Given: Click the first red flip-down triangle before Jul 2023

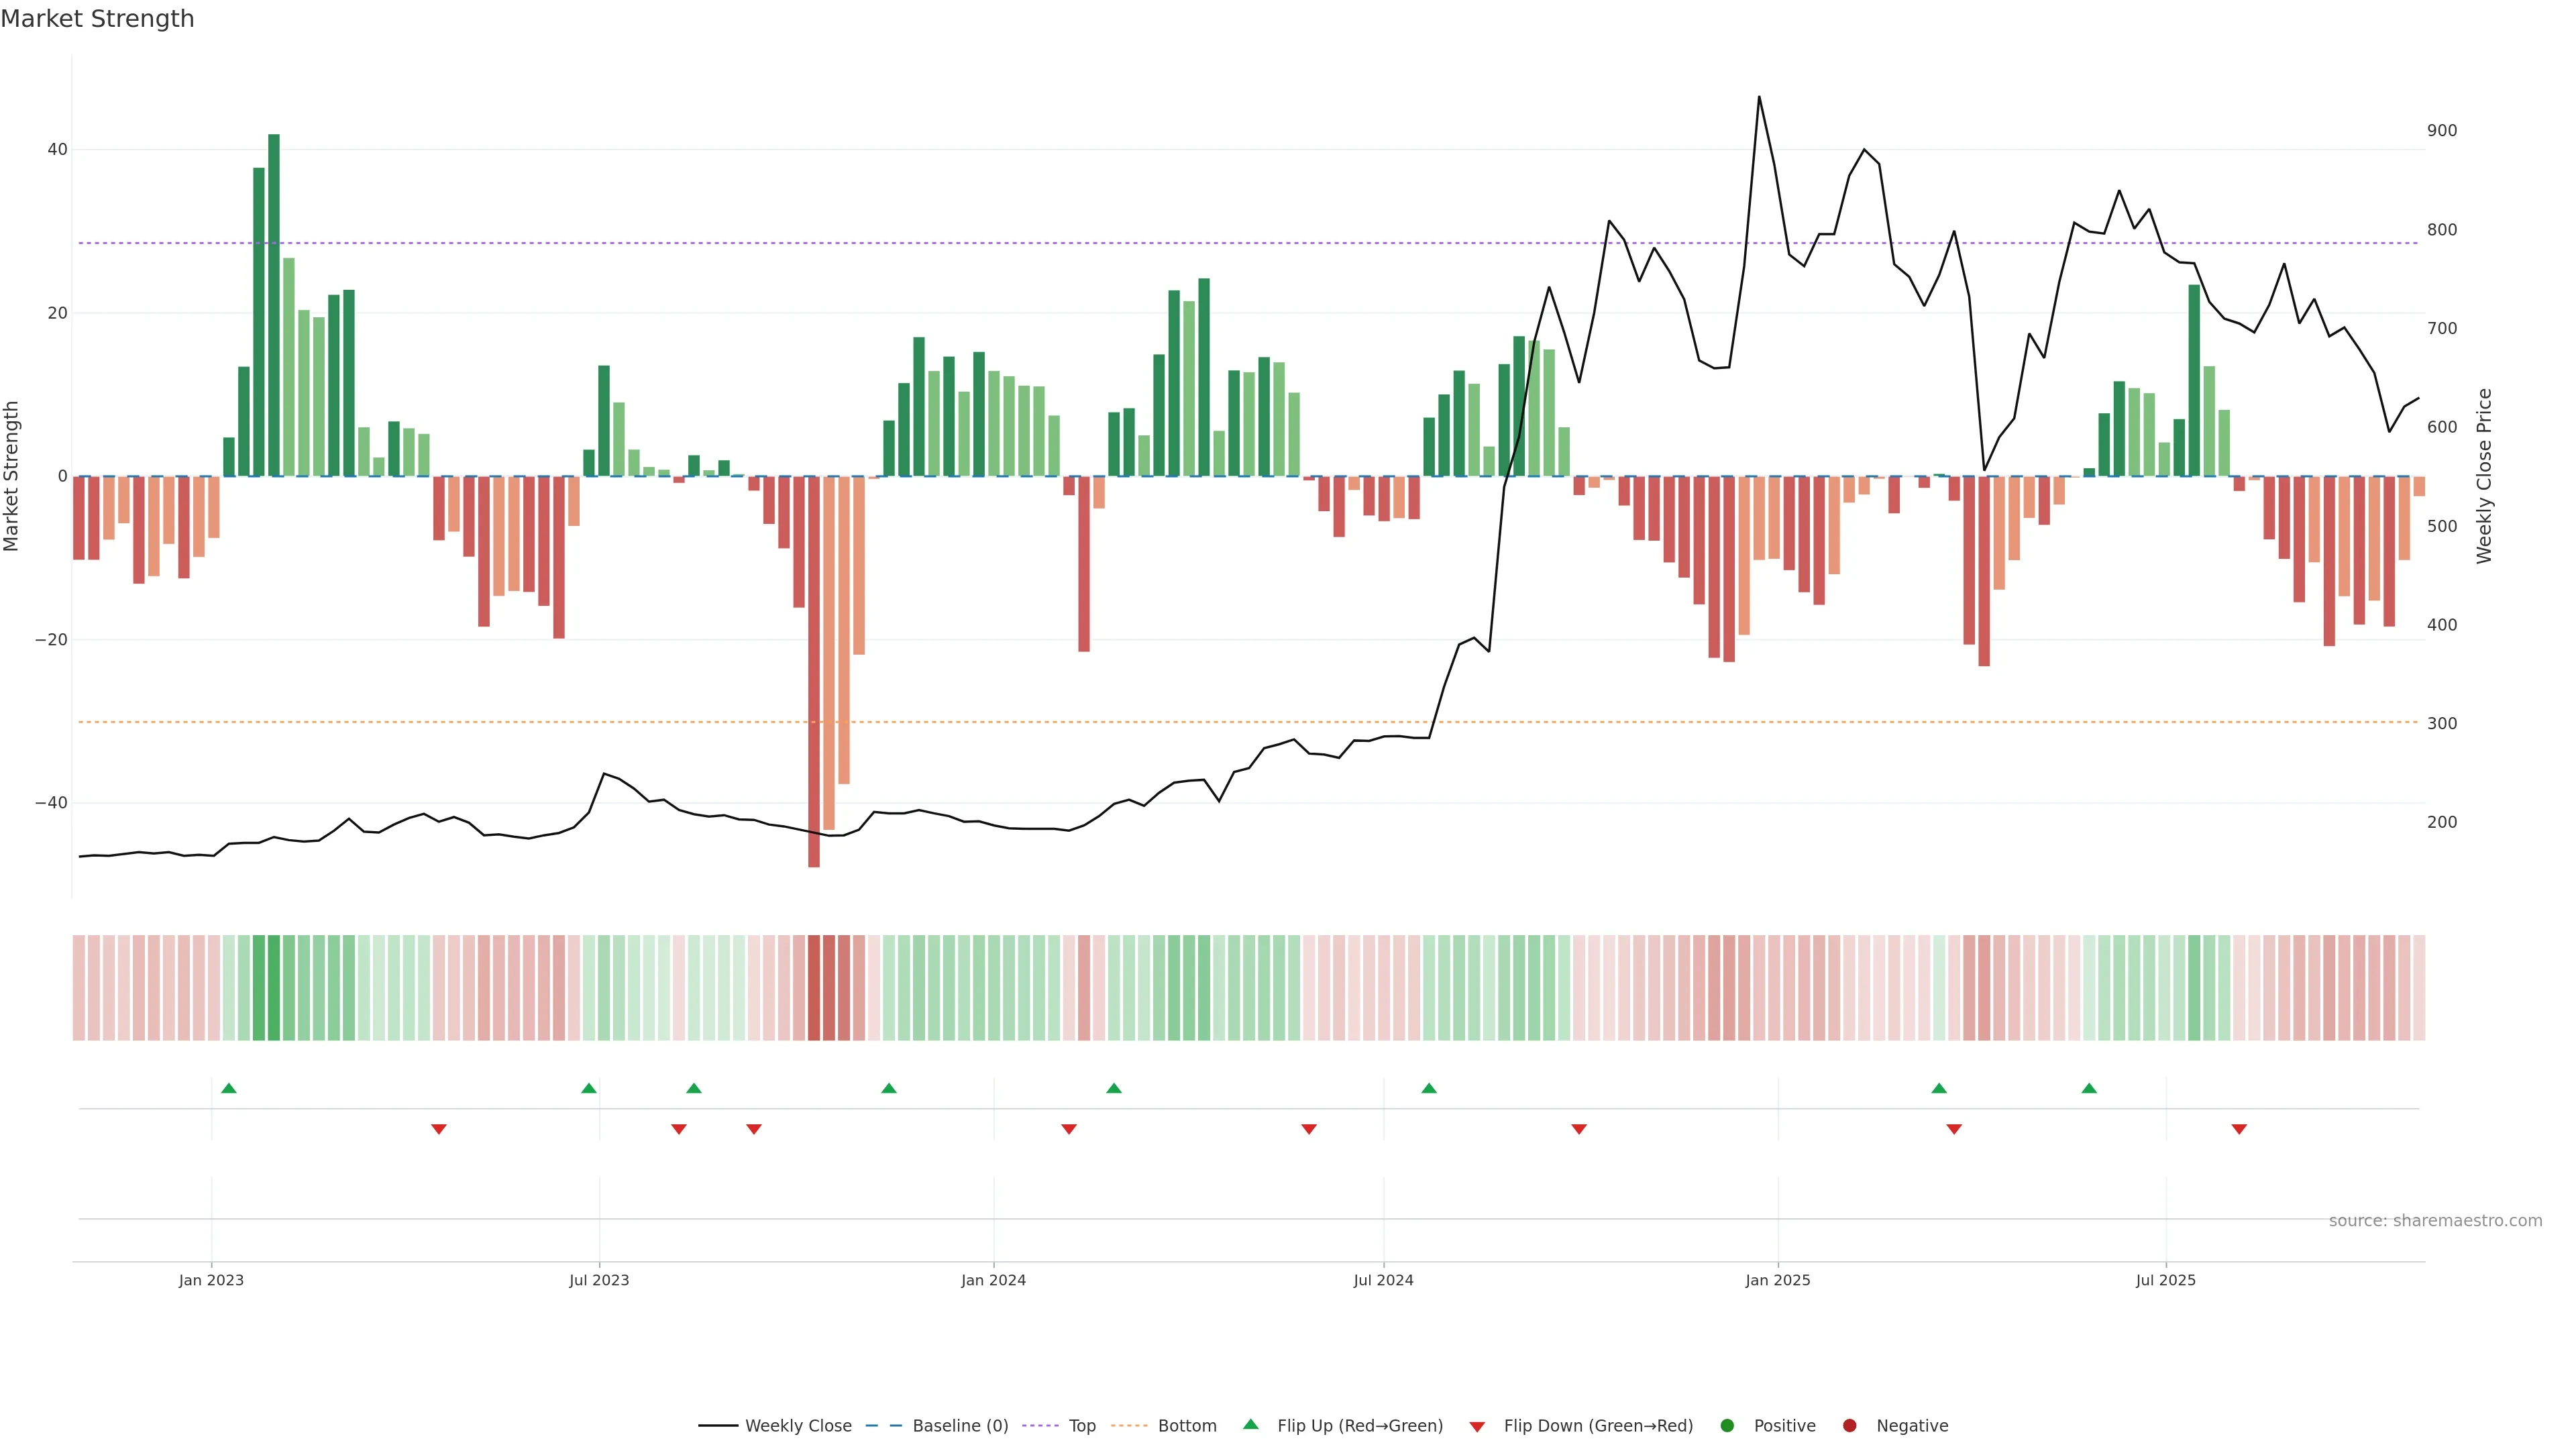Looking at the screenshot, I should tap(438, 1129).
